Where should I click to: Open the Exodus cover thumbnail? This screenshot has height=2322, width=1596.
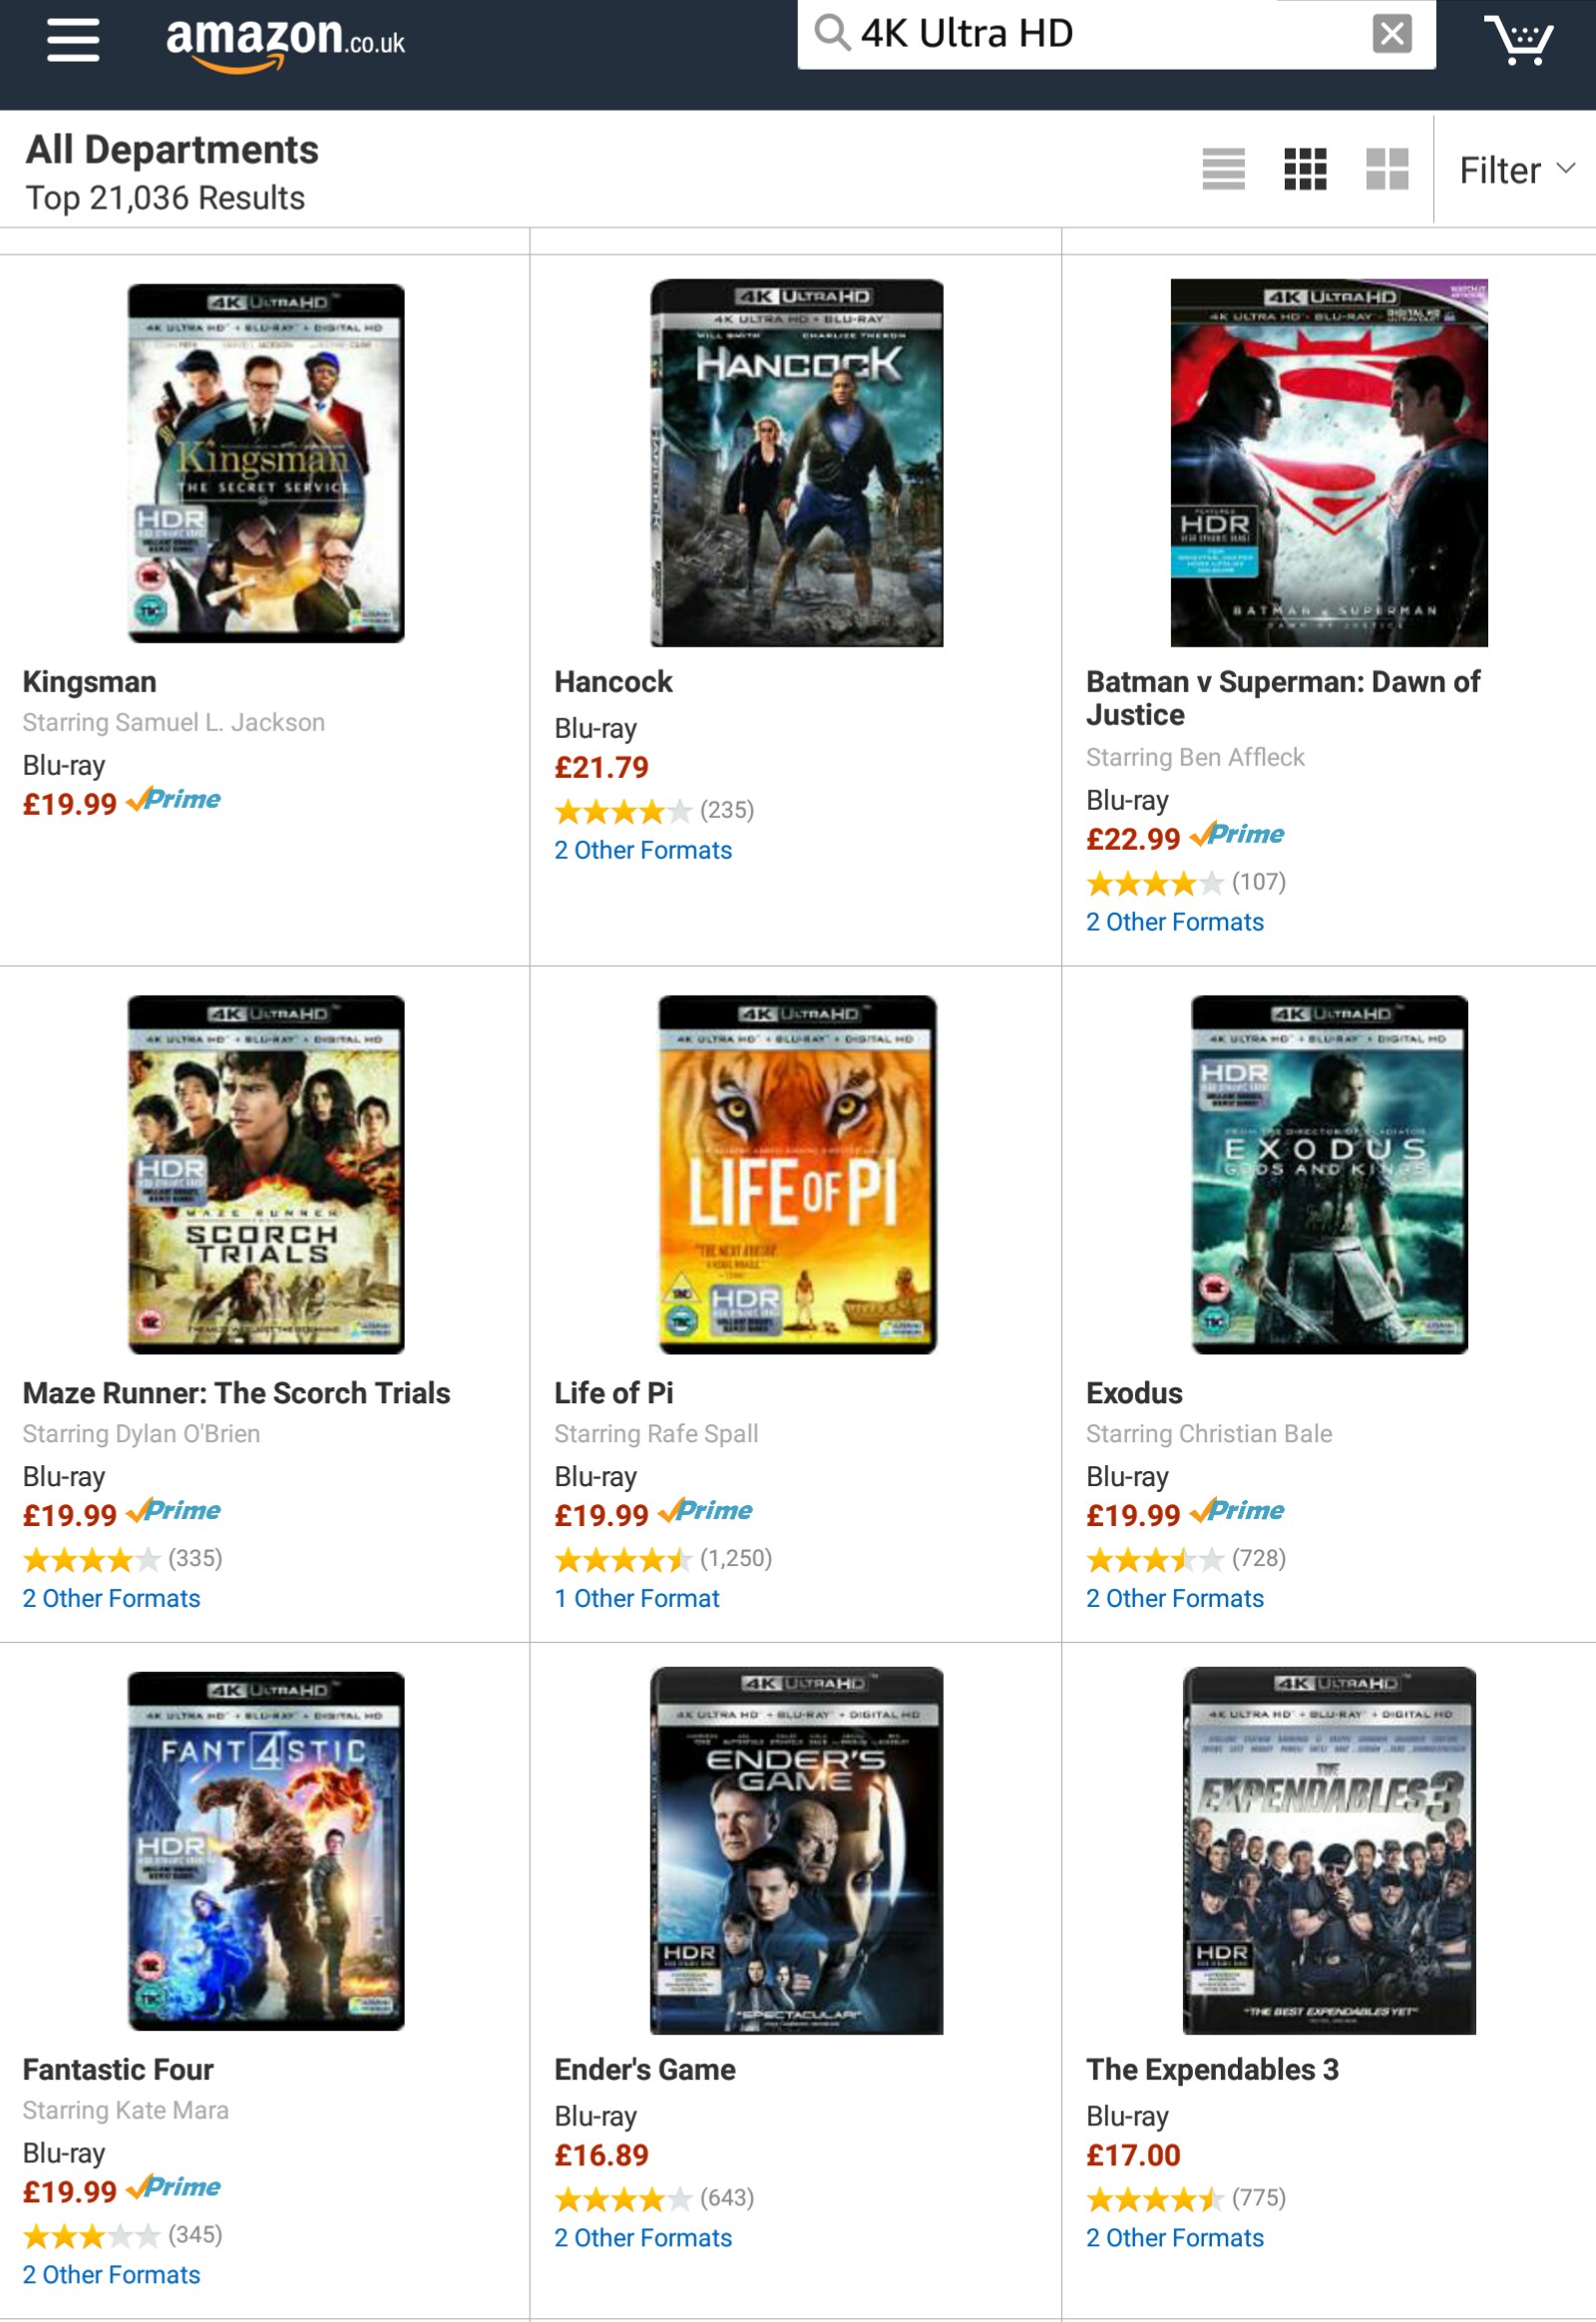pyautogui.click(x=1329, y=1174)
